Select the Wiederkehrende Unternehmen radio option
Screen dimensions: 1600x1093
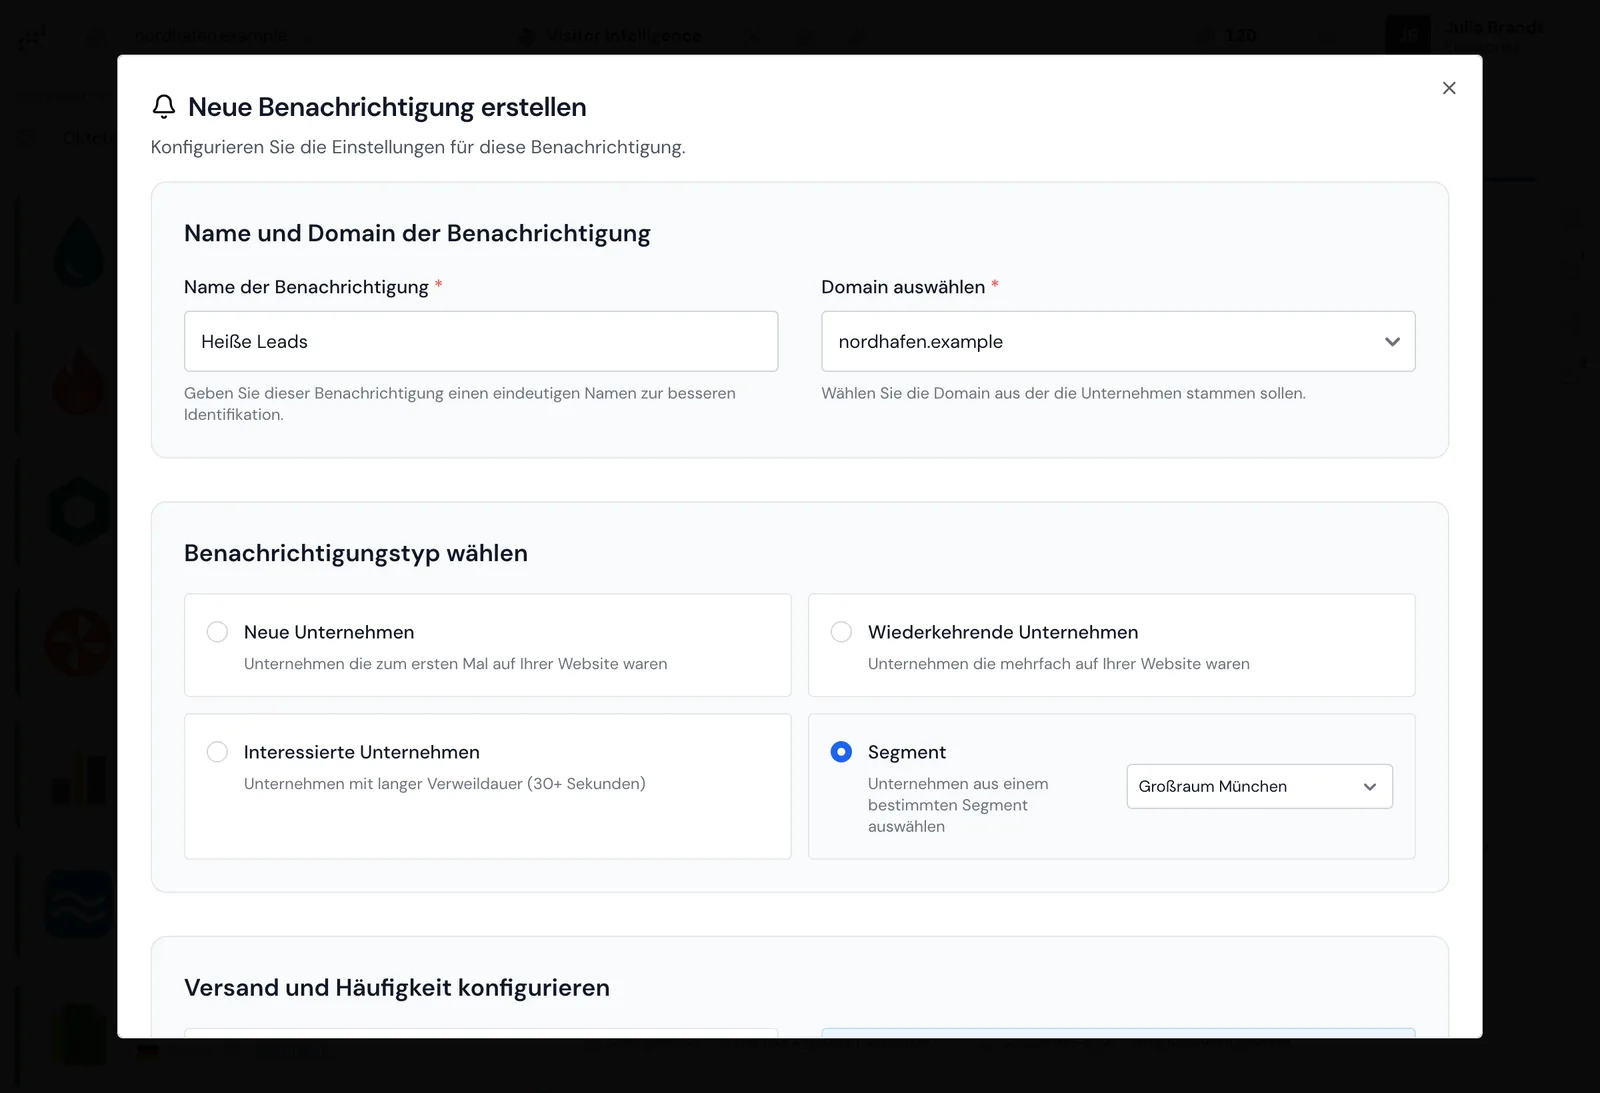[842, 632]
